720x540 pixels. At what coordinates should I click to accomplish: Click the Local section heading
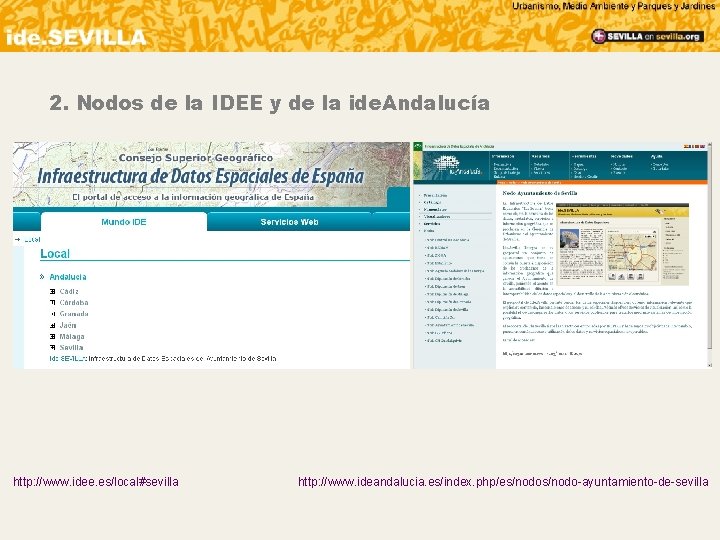pos(55,254)
